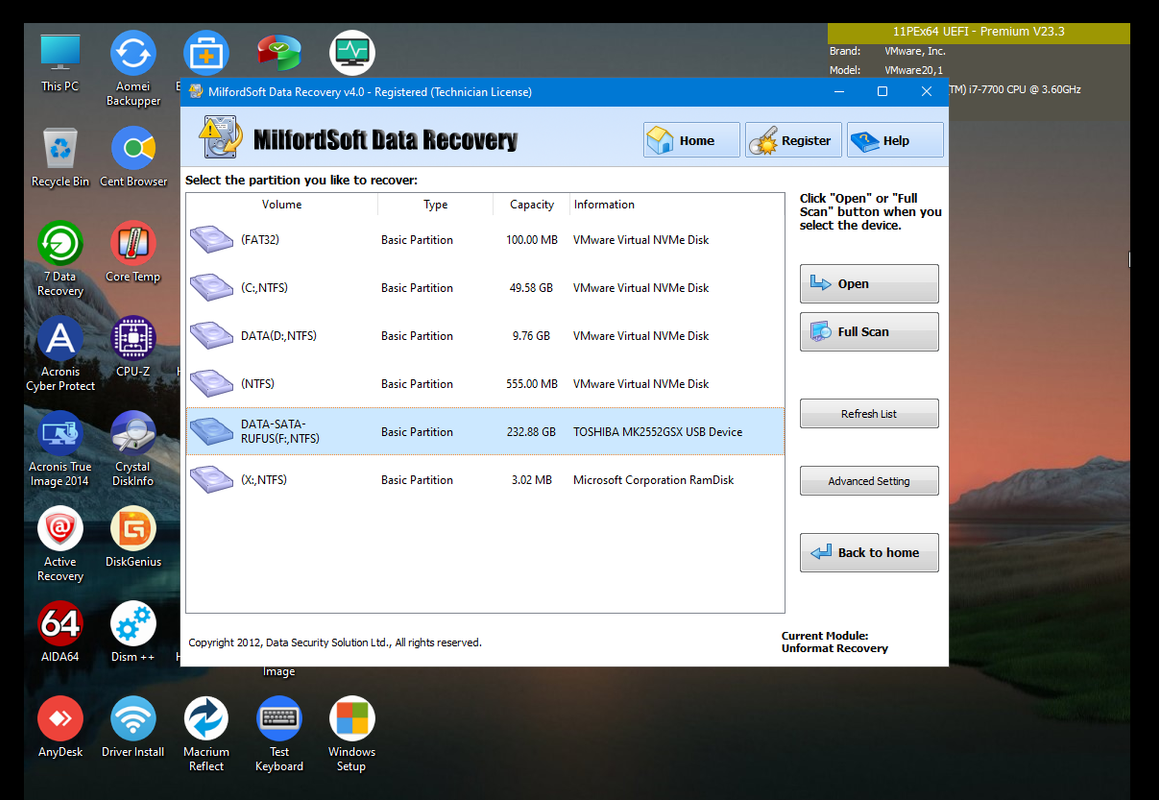Launch Core Temp desktop icon
This screenshot has height=800, width=1159.
[133, 252]
